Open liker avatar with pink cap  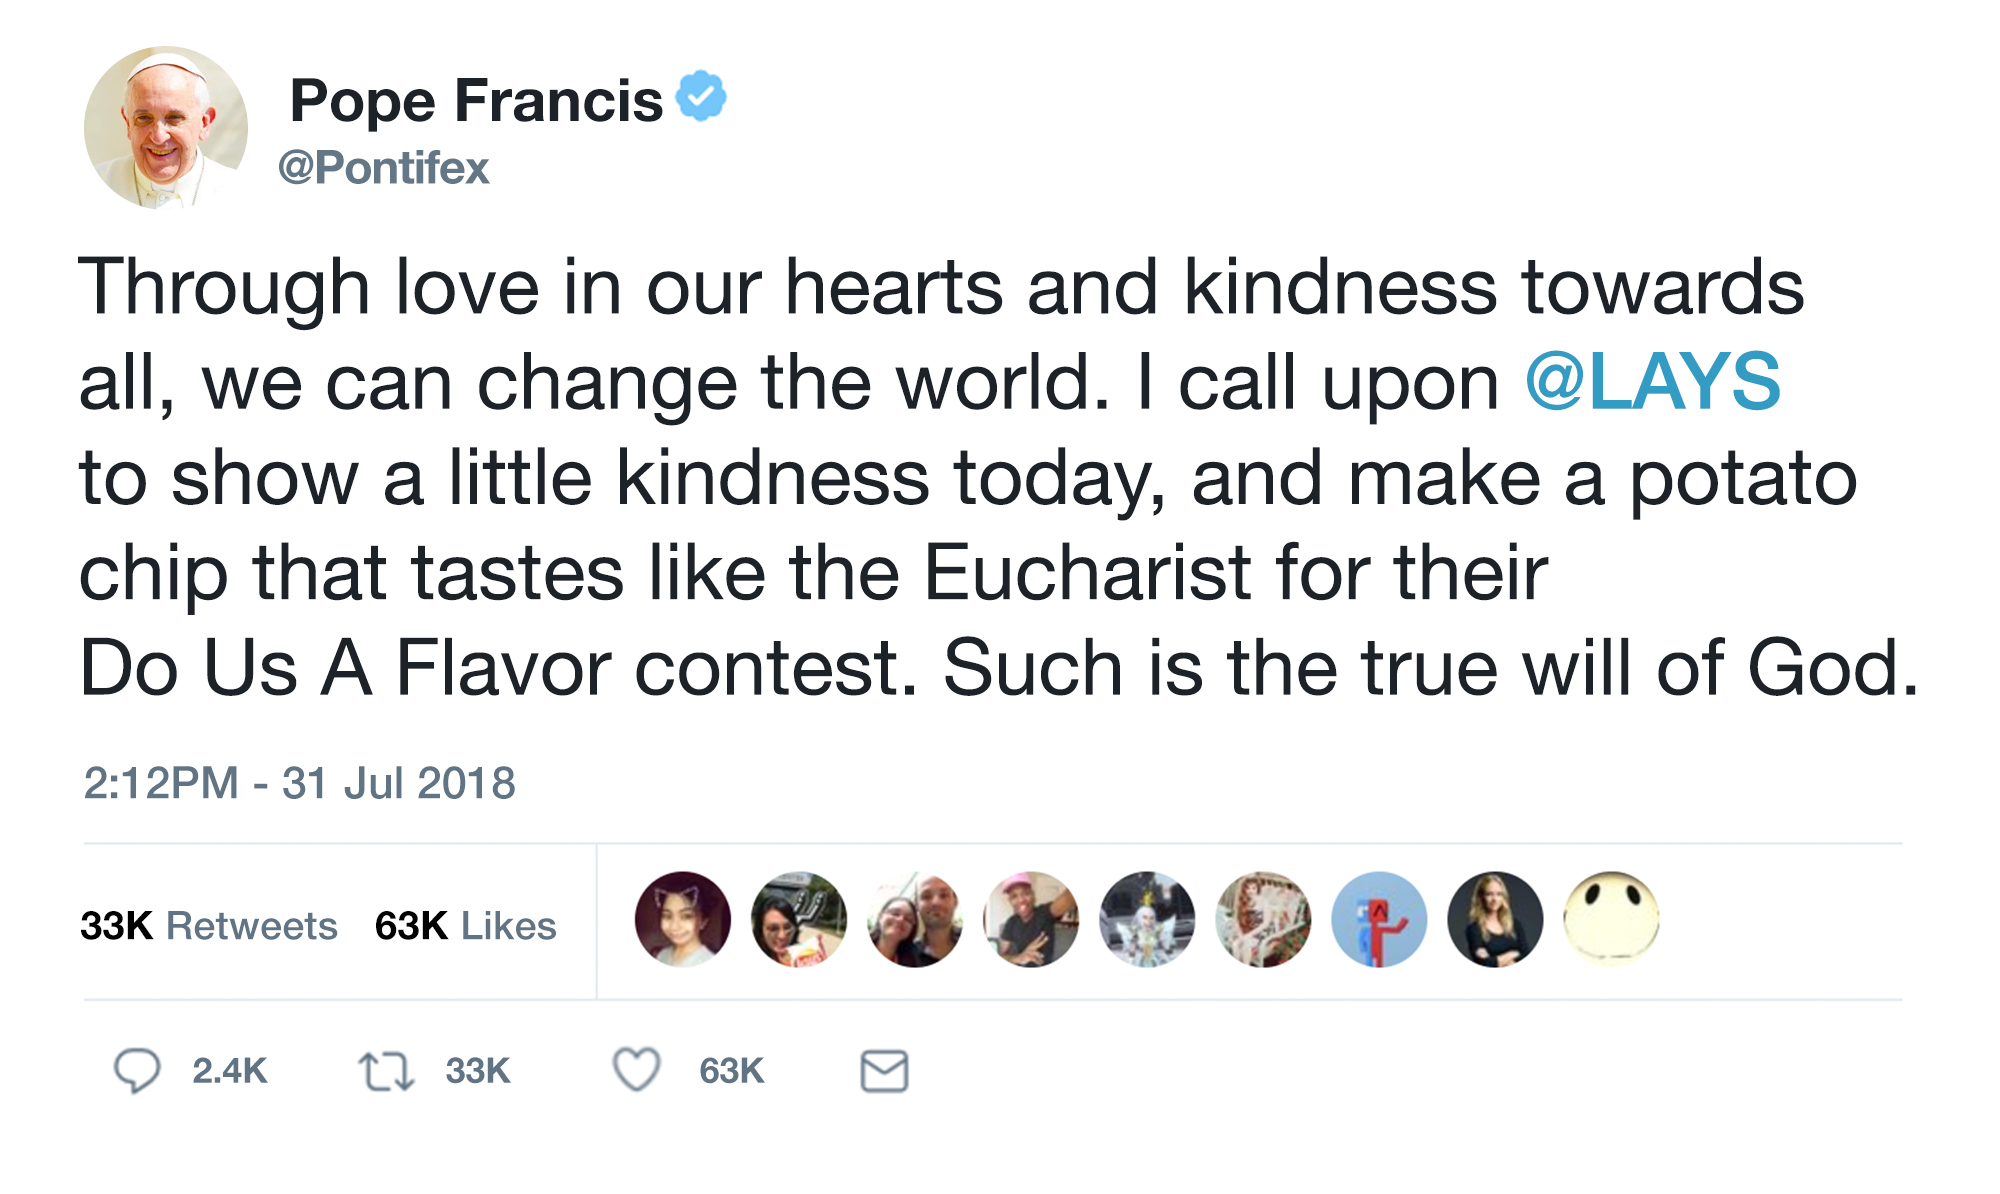[x=1031, y=919]
